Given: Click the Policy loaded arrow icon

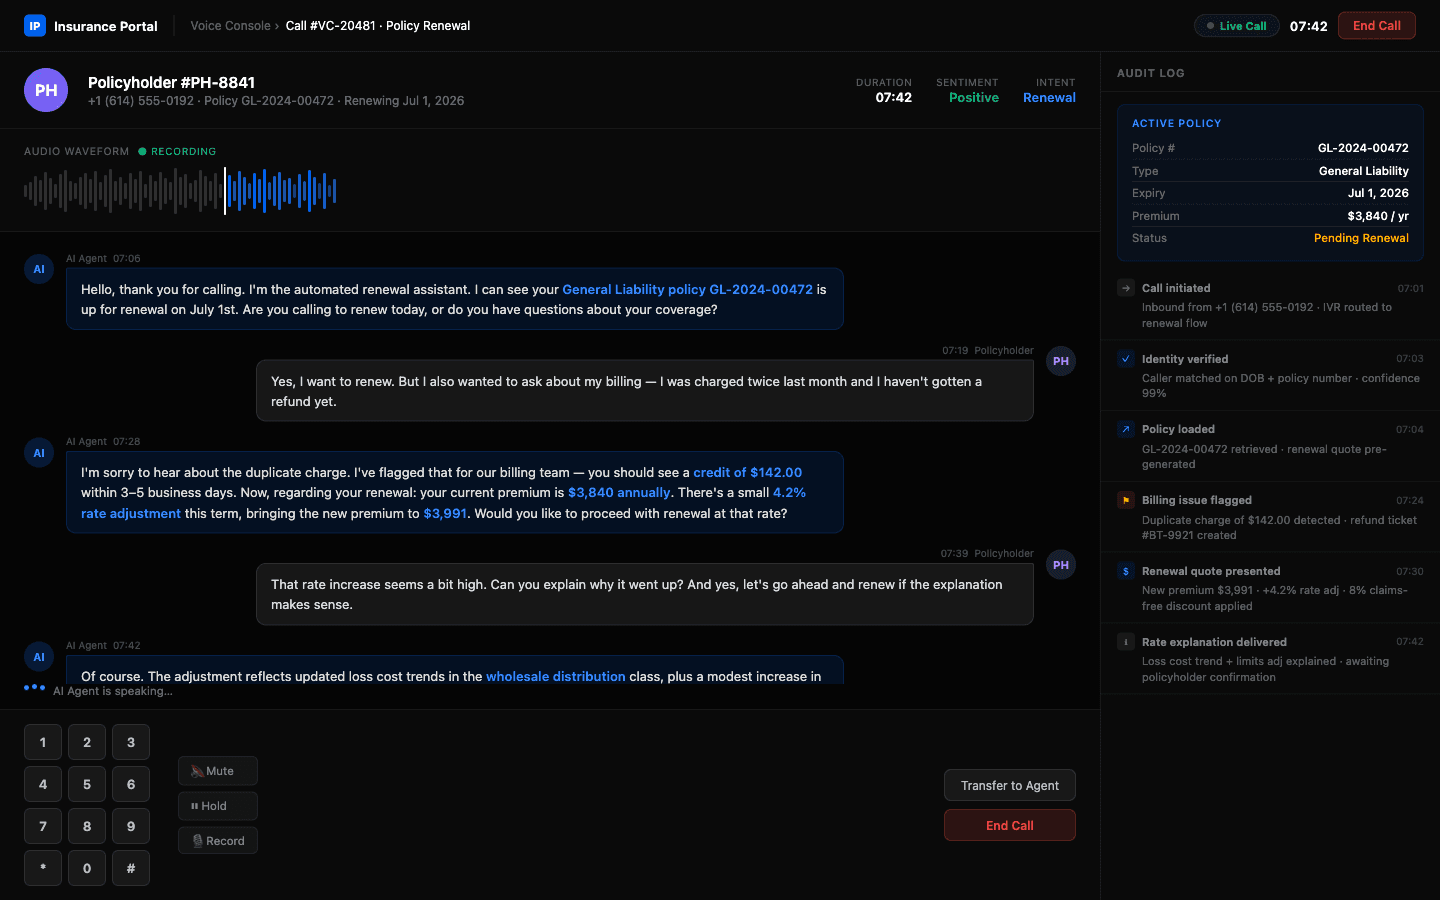Looking at the screenshot, I should click(x=1126, y=429).
